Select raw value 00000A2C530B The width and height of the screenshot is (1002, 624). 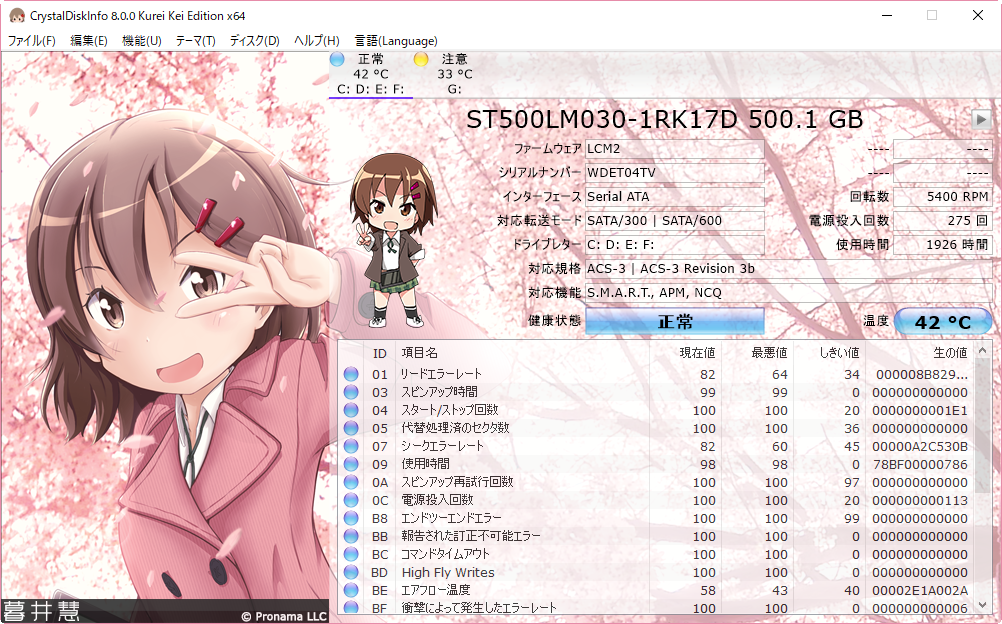(920, 446)
